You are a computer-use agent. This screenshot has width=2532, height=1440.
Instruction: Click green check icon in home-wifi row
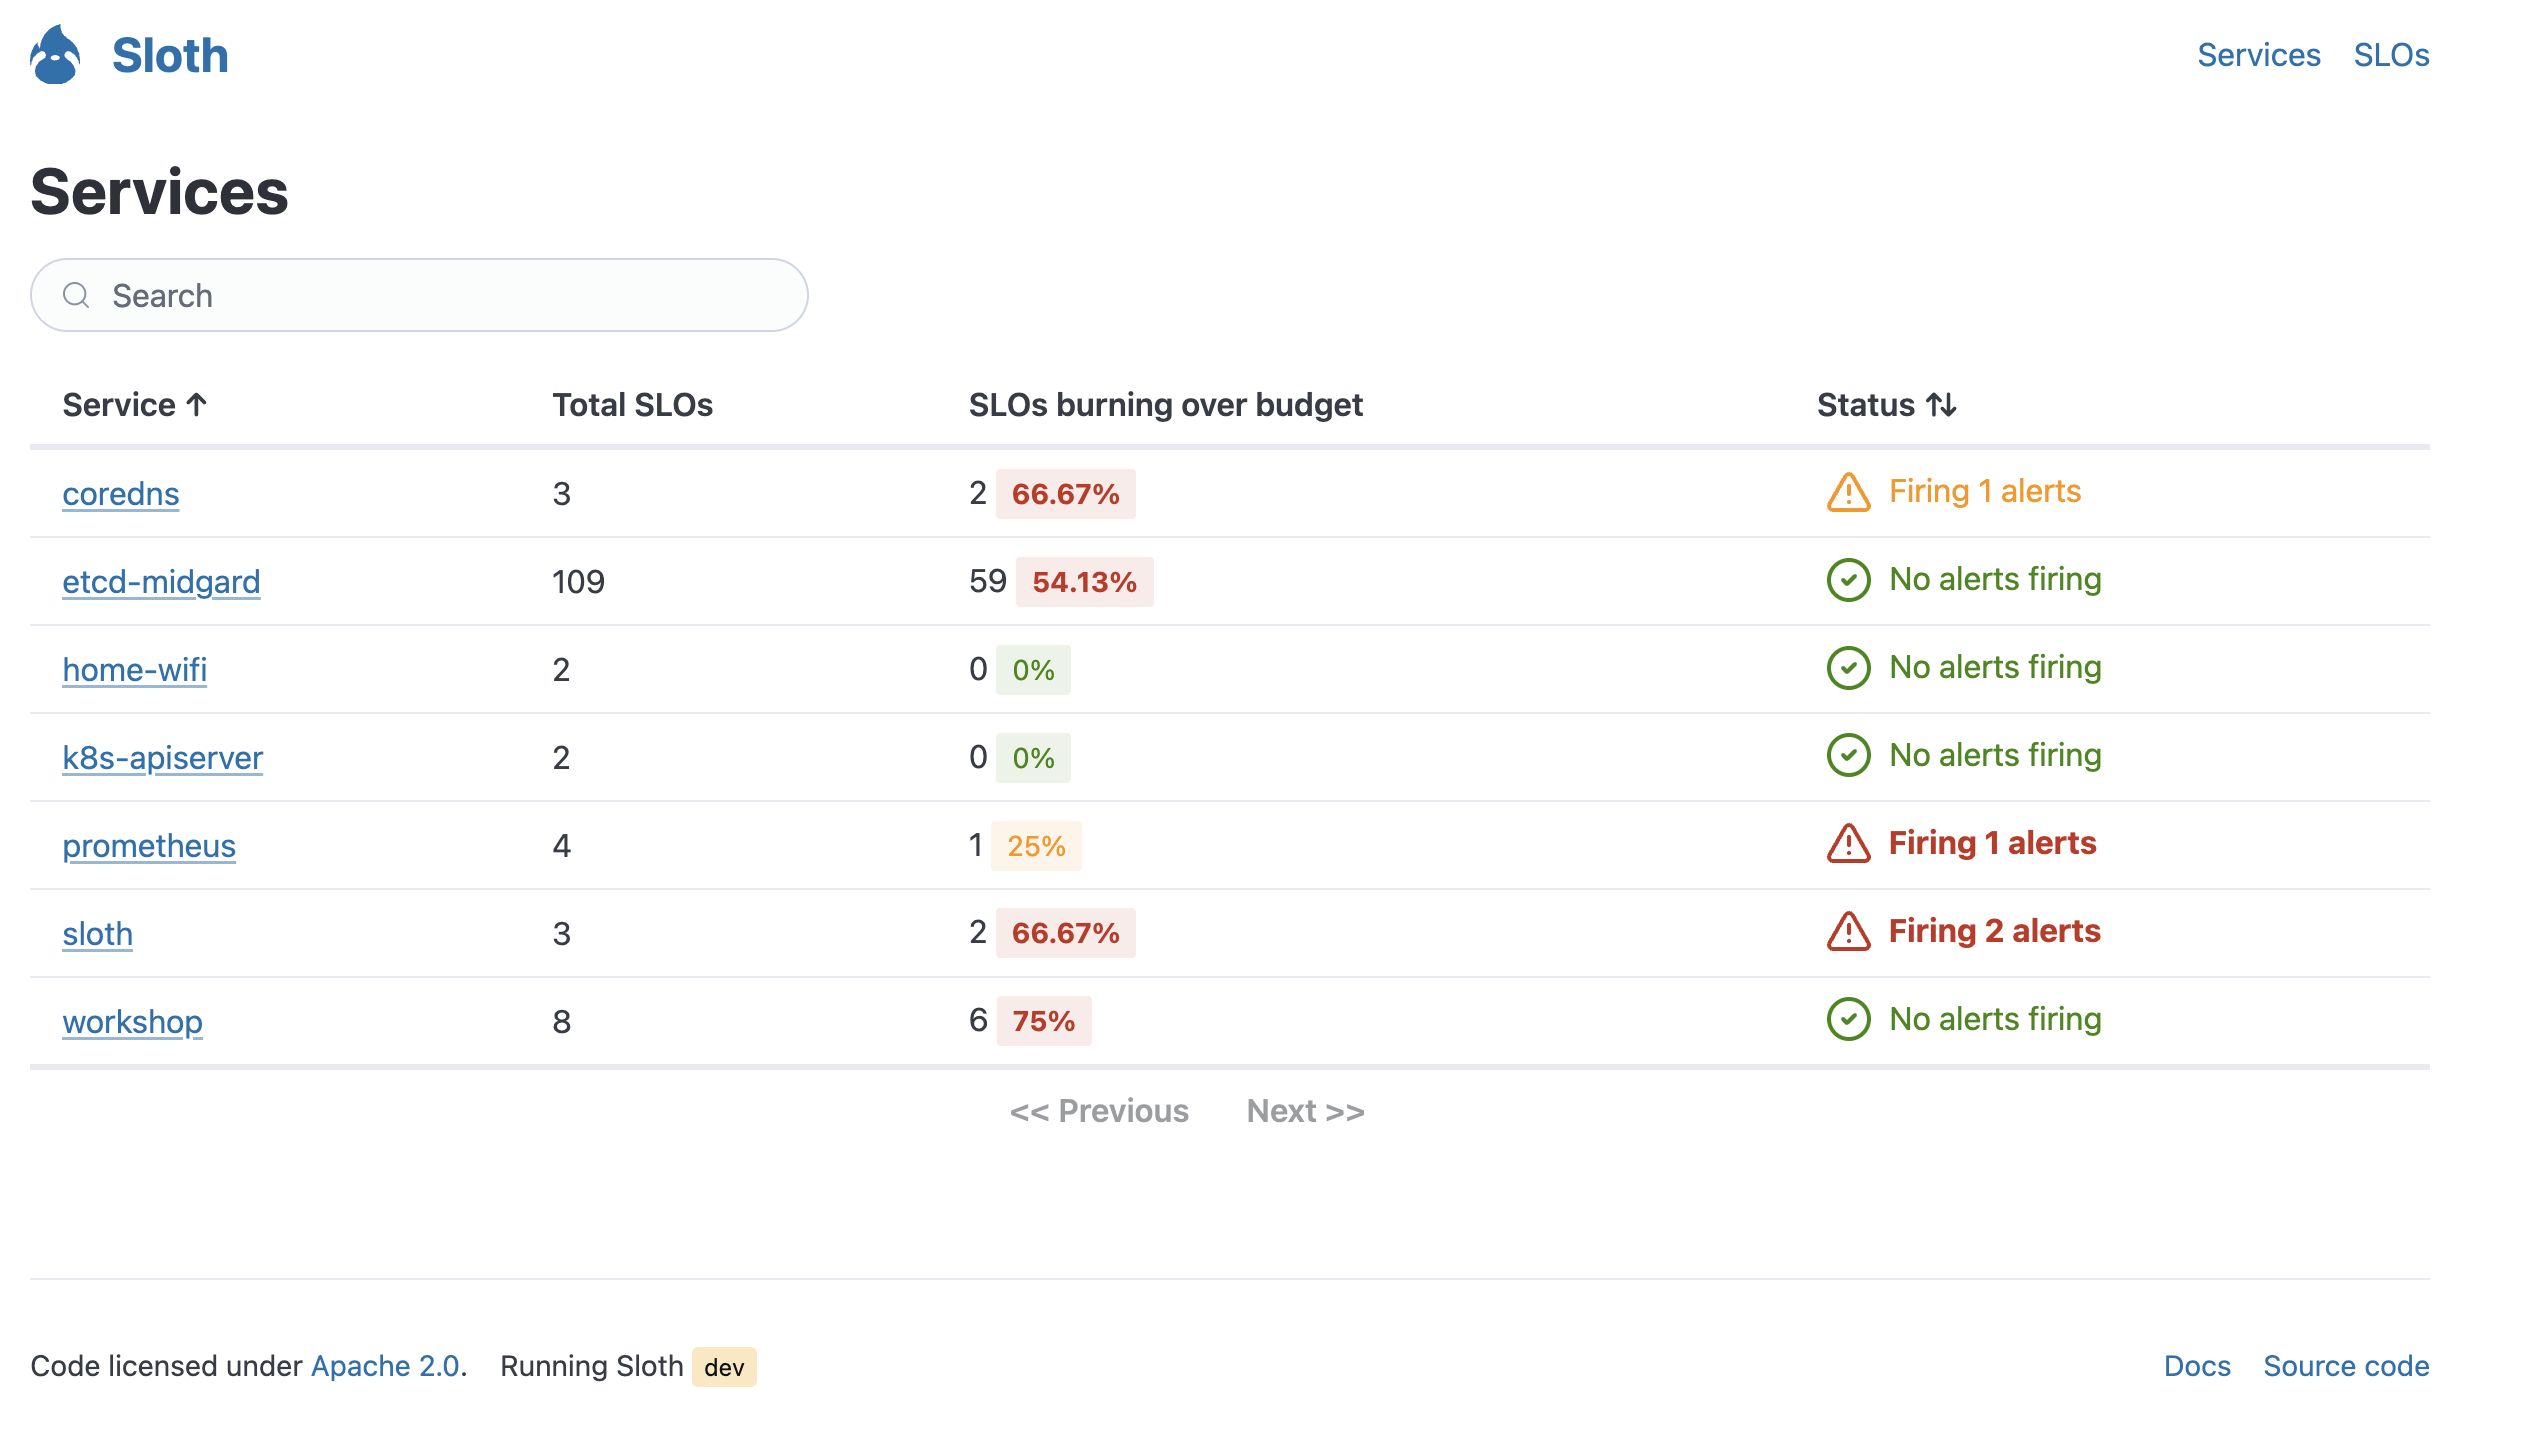[1848, 668]
